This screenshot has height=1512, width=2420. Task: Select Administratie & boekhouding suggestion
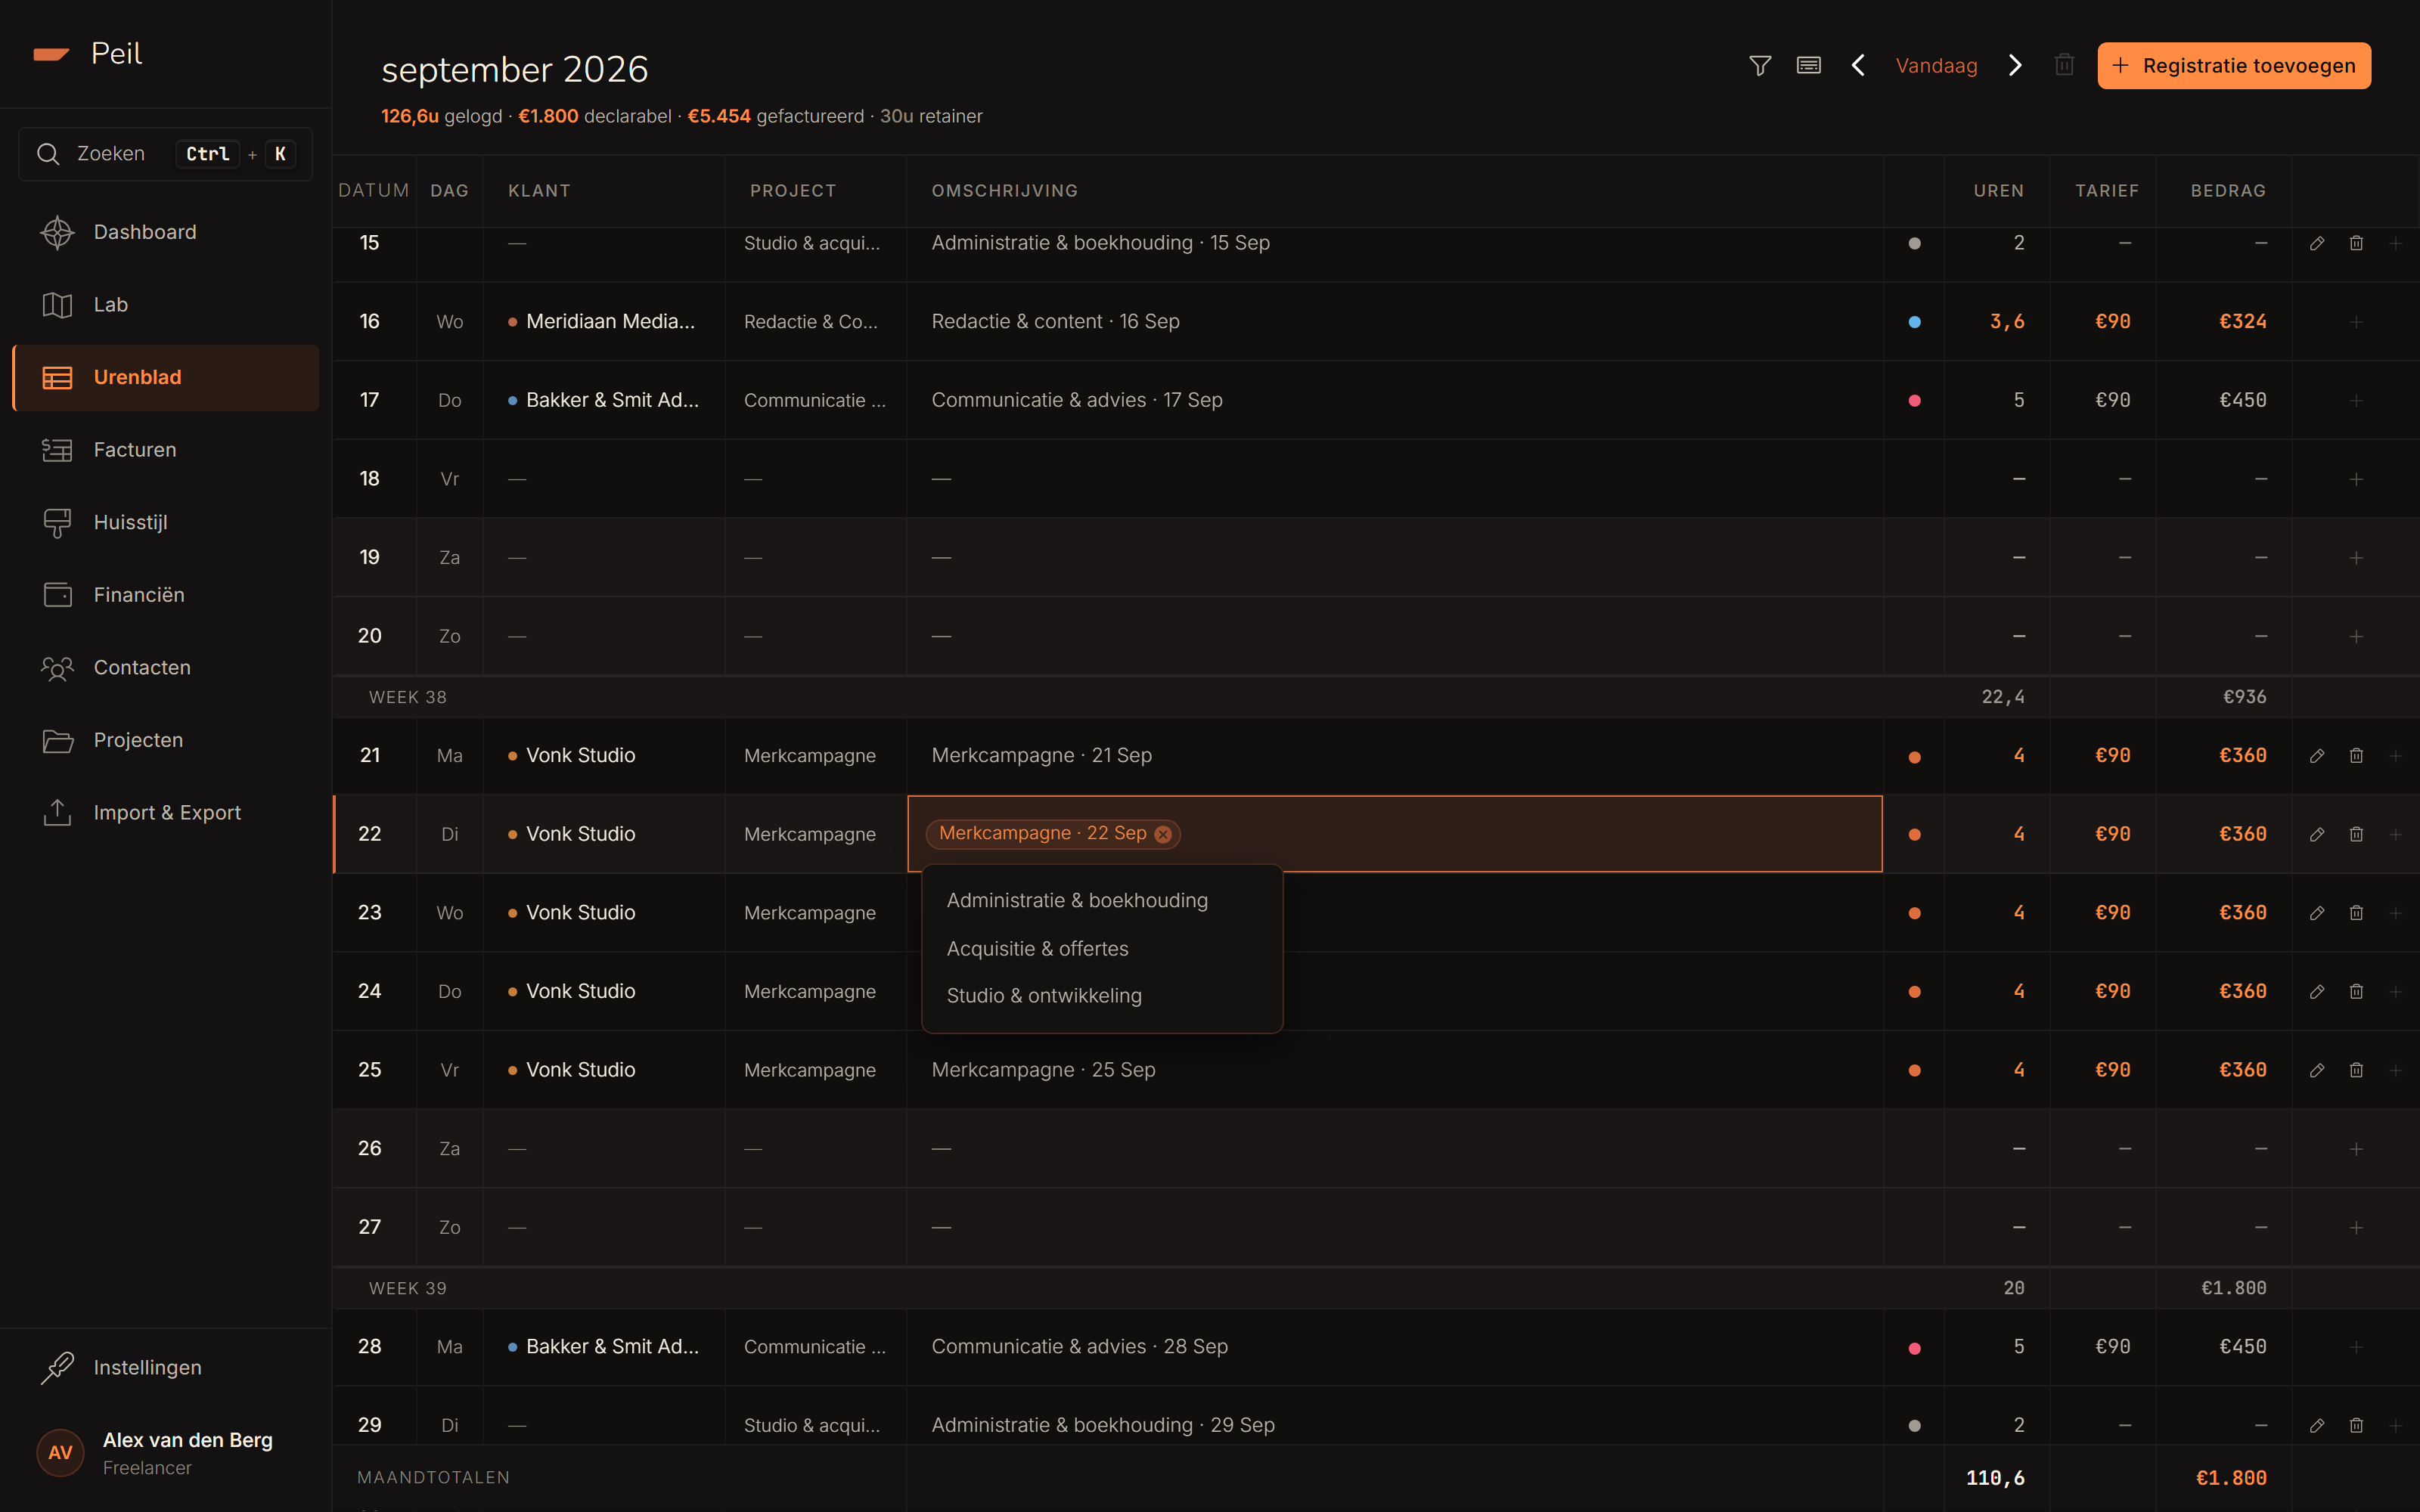coord(1102,900)
